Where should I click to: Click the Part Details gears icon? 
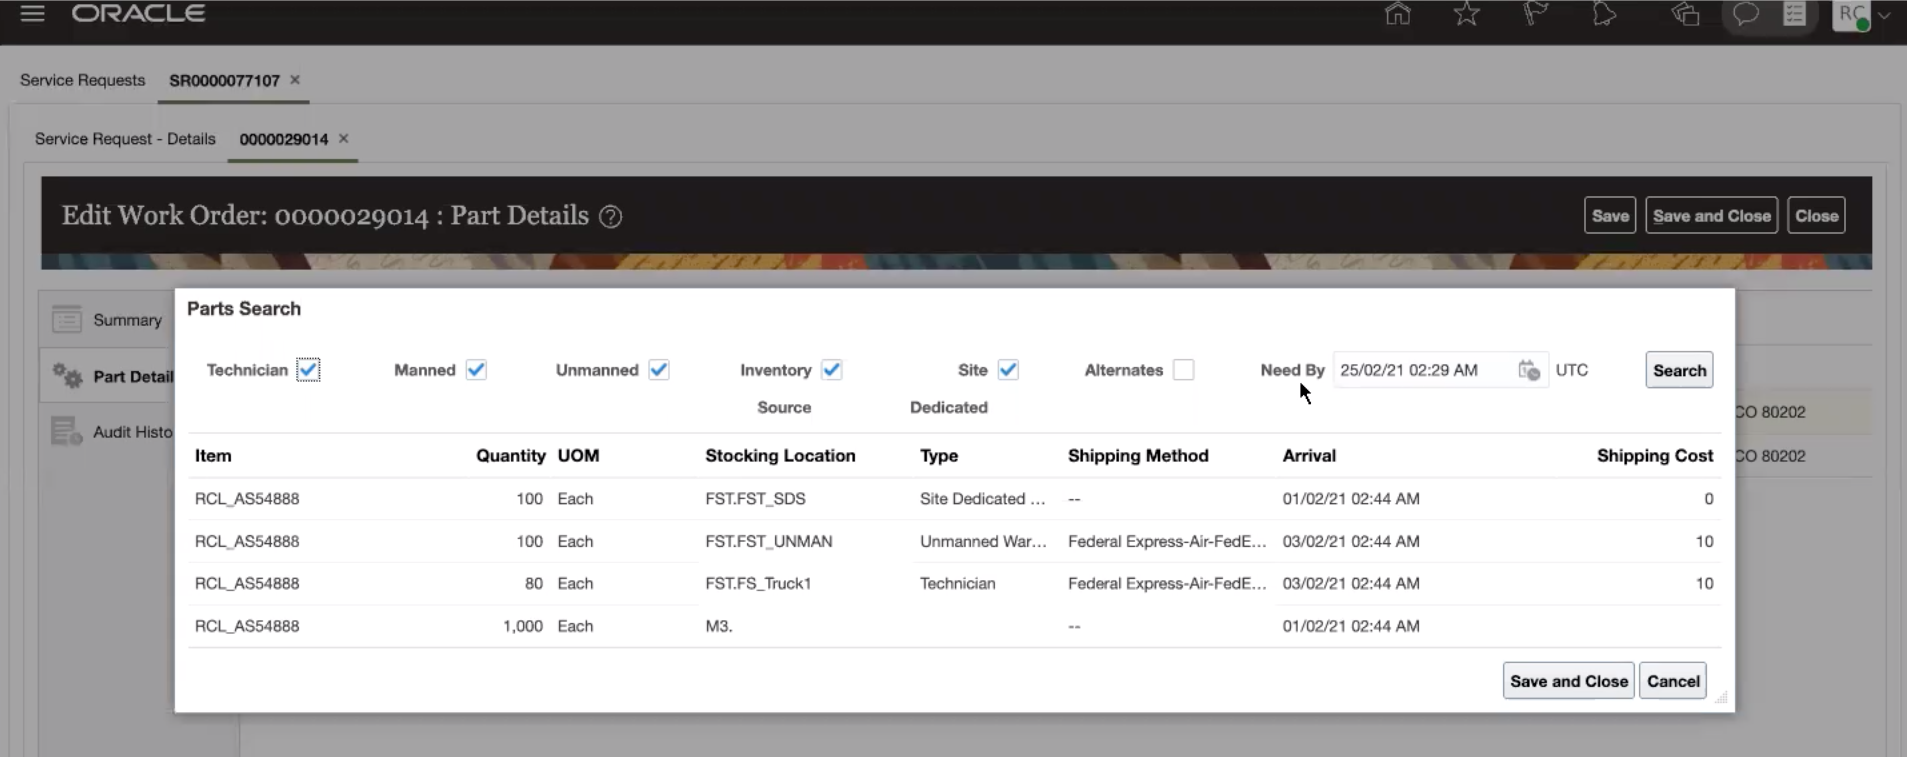click(x=67, y=376)
